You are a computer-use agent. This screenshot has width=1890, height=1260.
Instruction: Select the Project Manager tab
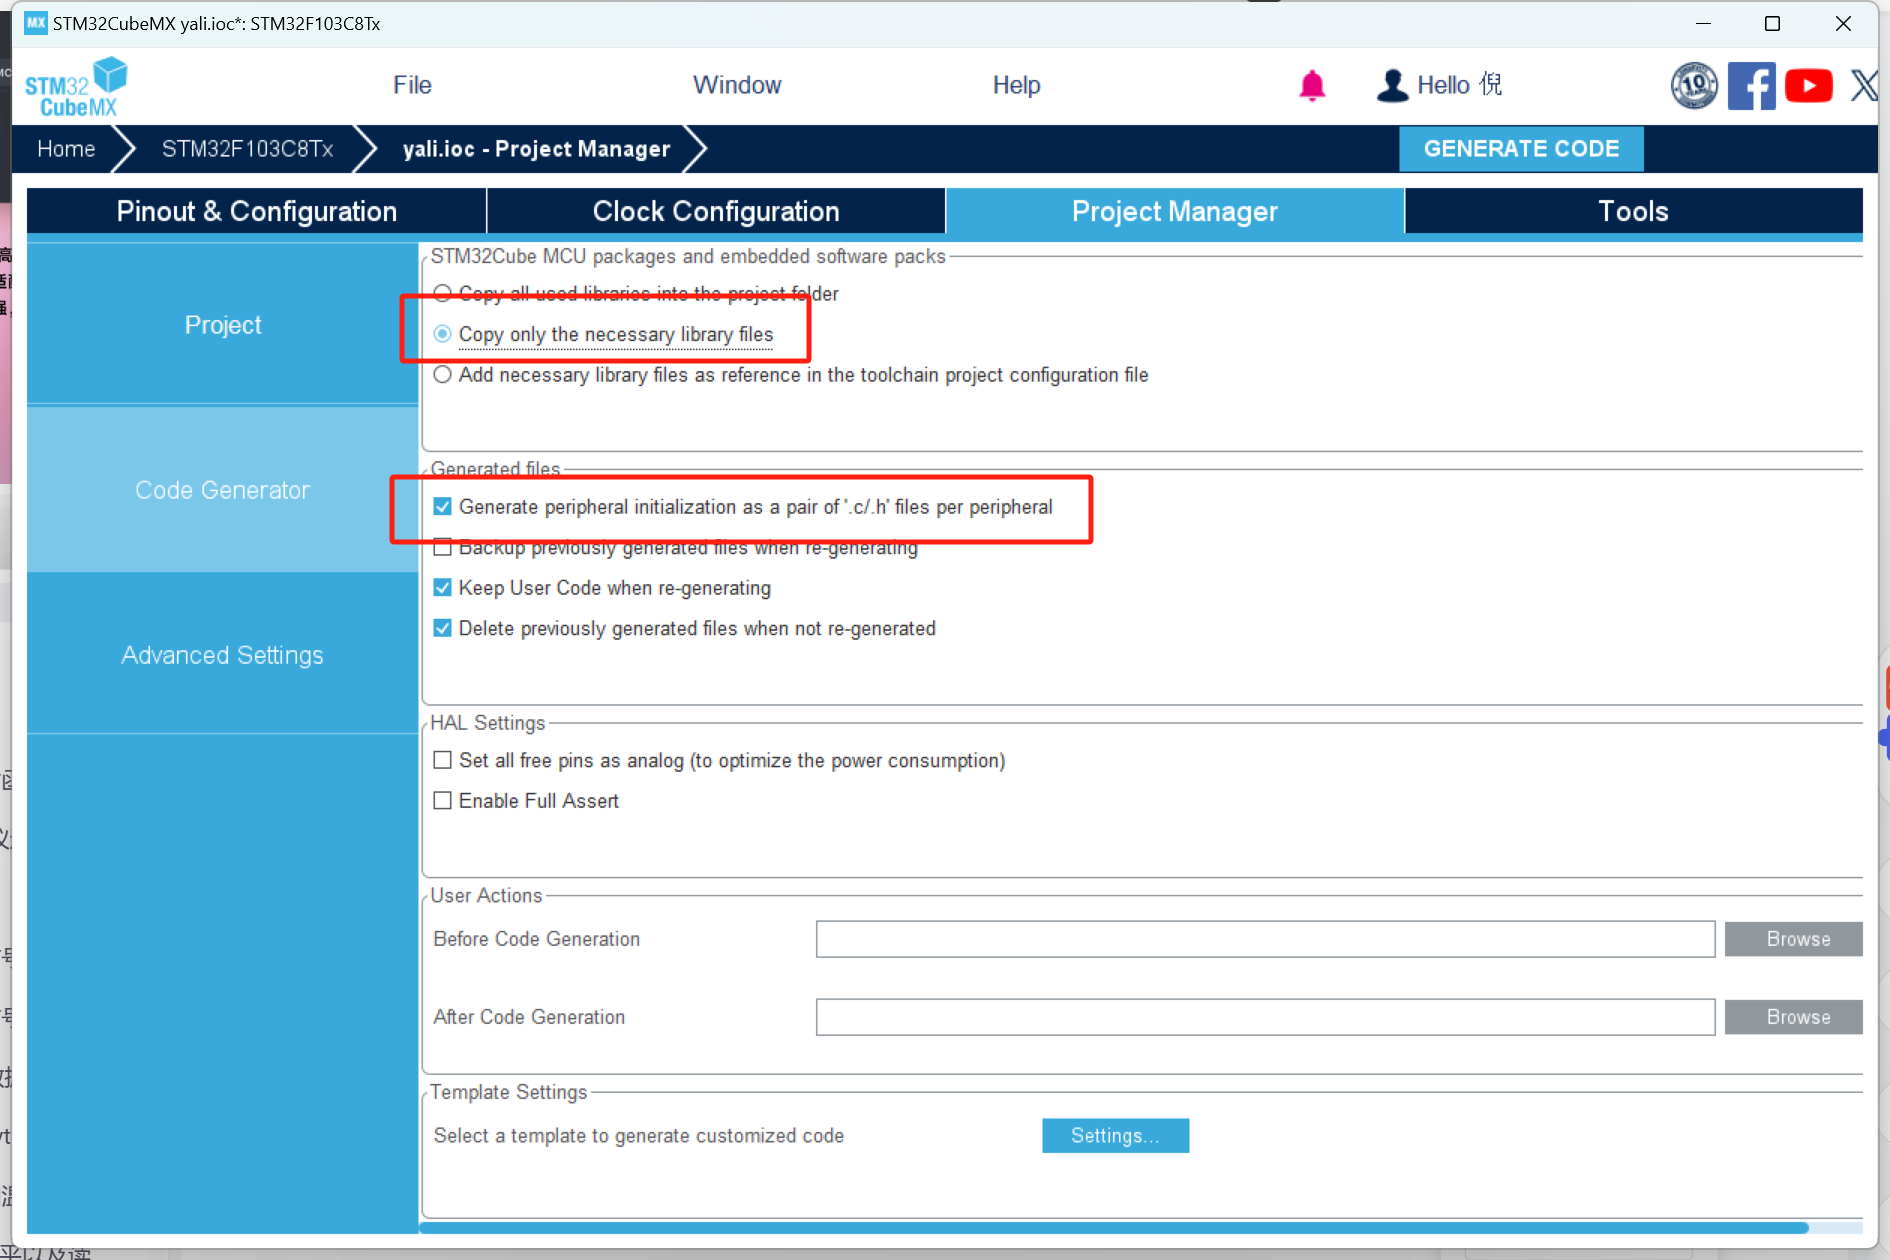click(x=1175, y=211)
